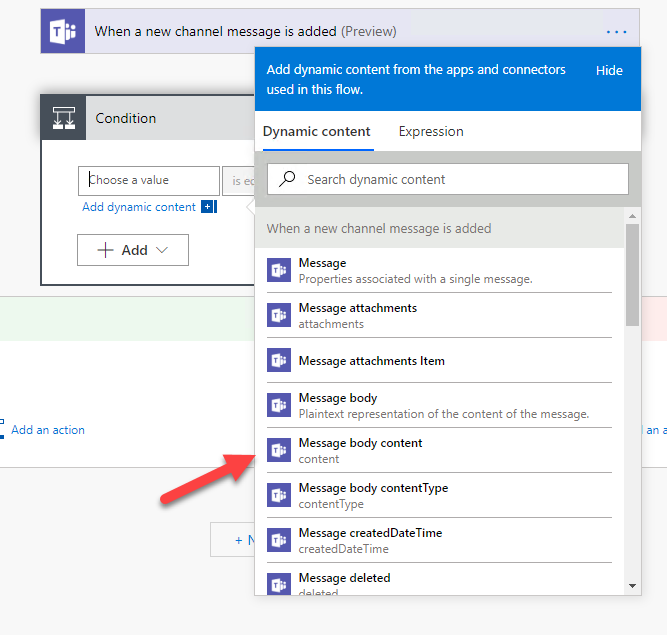Hide the dynamic content panel
The image size is (667, 635).
[x=609, y=71]
